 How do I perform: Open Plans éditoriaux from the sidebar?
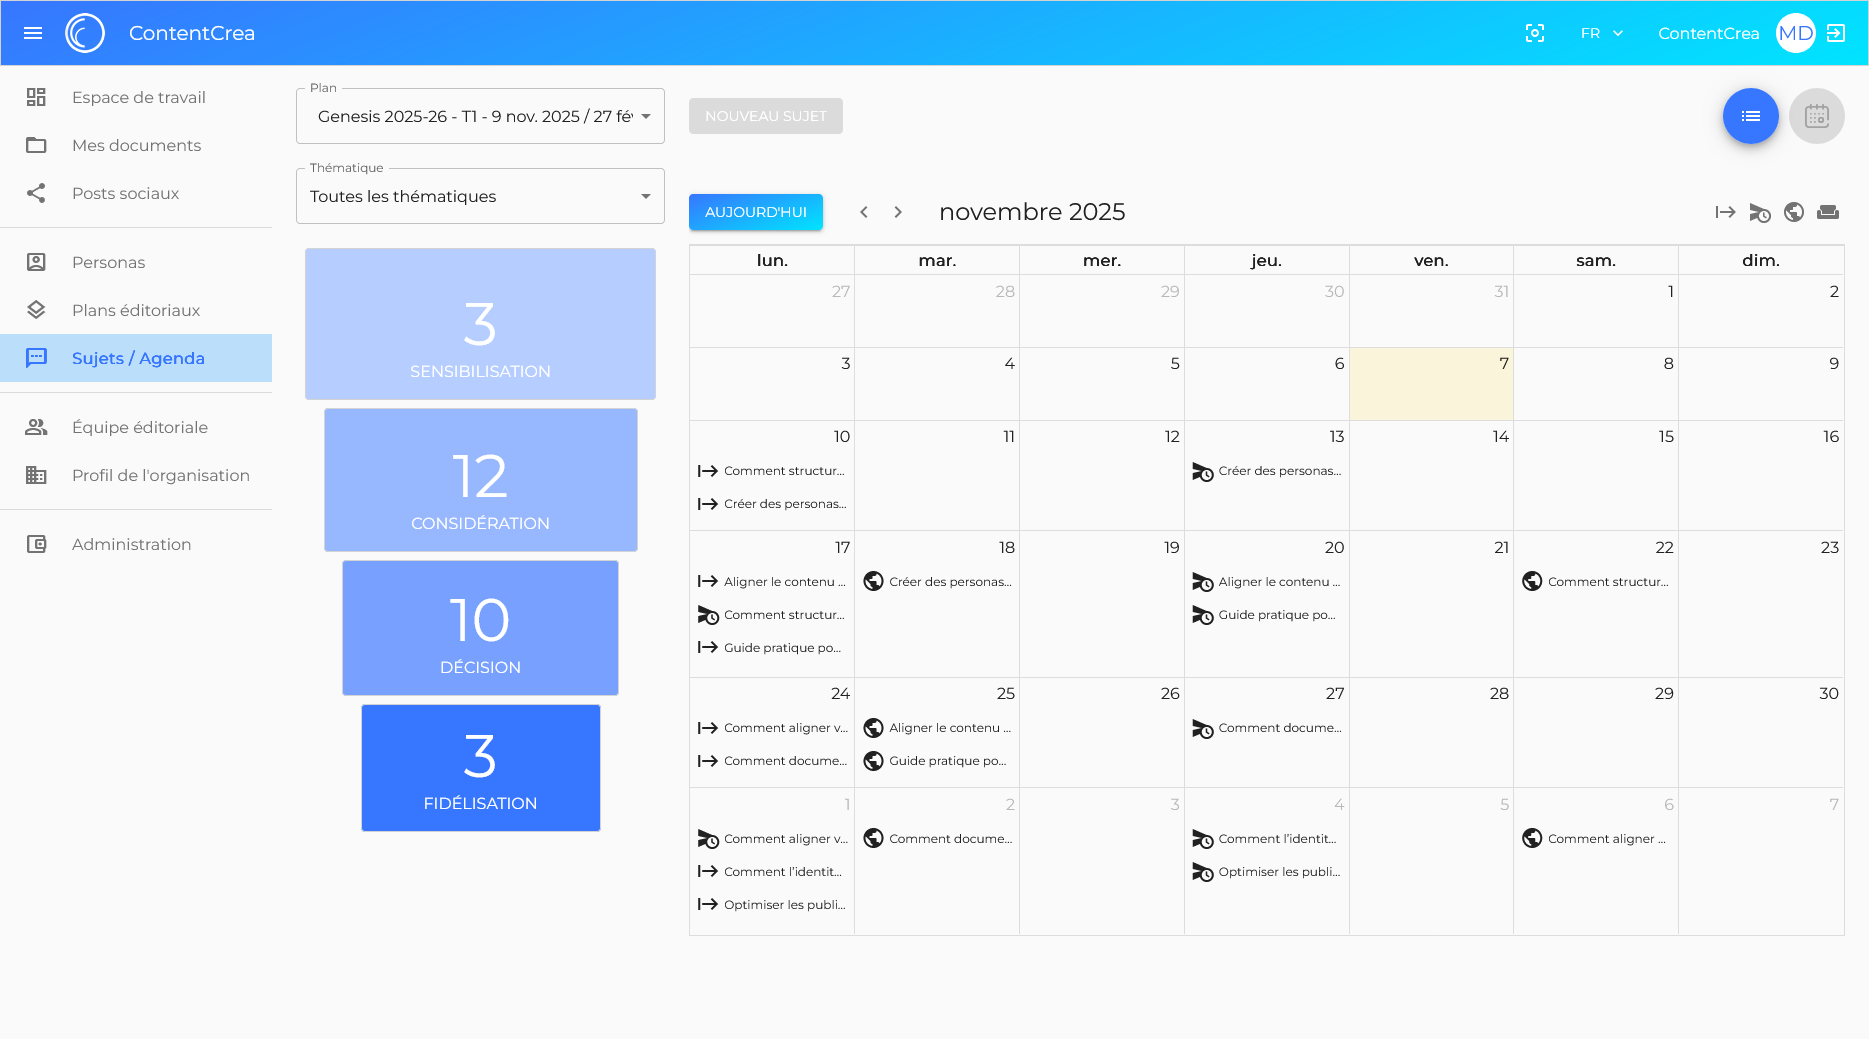coord(139,310)
